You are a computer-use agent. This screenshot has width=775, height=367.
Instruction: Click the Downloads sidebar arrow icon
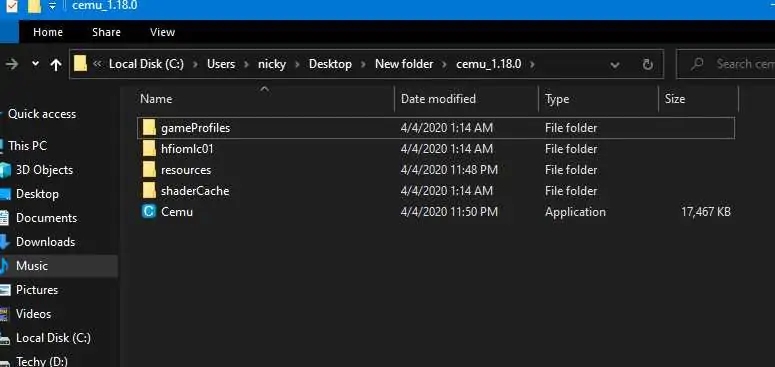[4, 242]
